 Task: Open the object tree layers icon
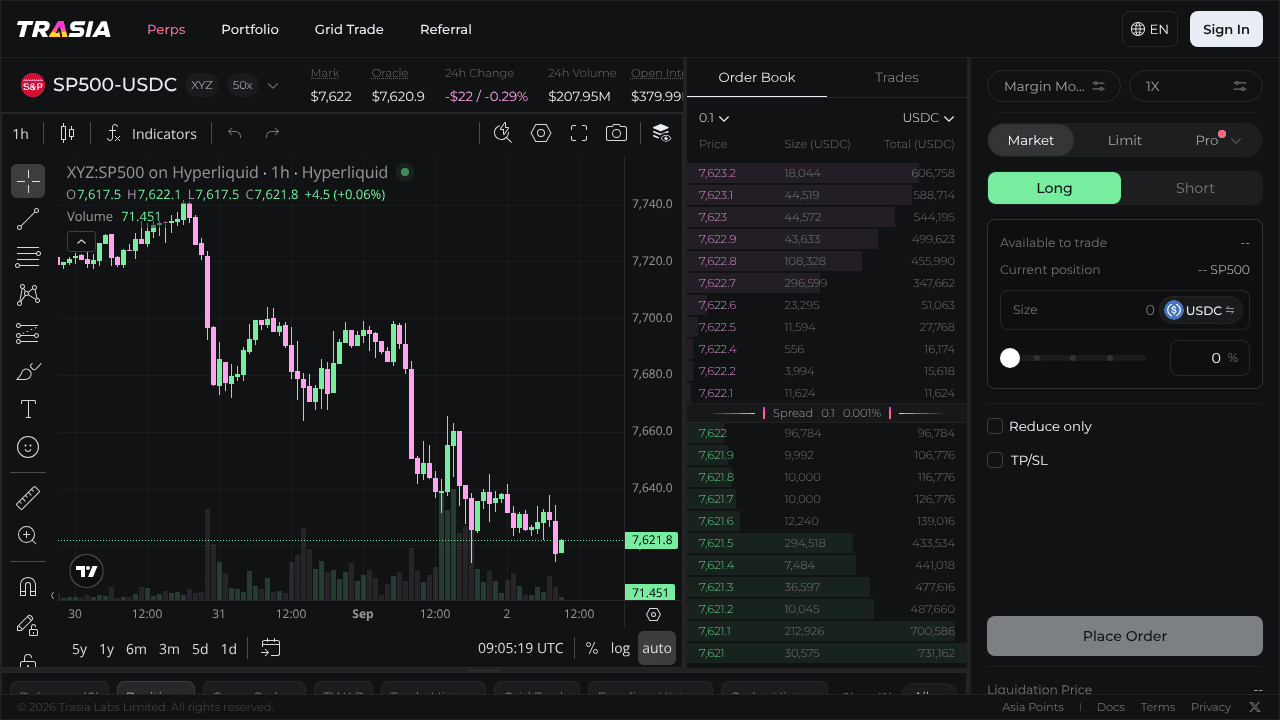[x=661, y=133]
